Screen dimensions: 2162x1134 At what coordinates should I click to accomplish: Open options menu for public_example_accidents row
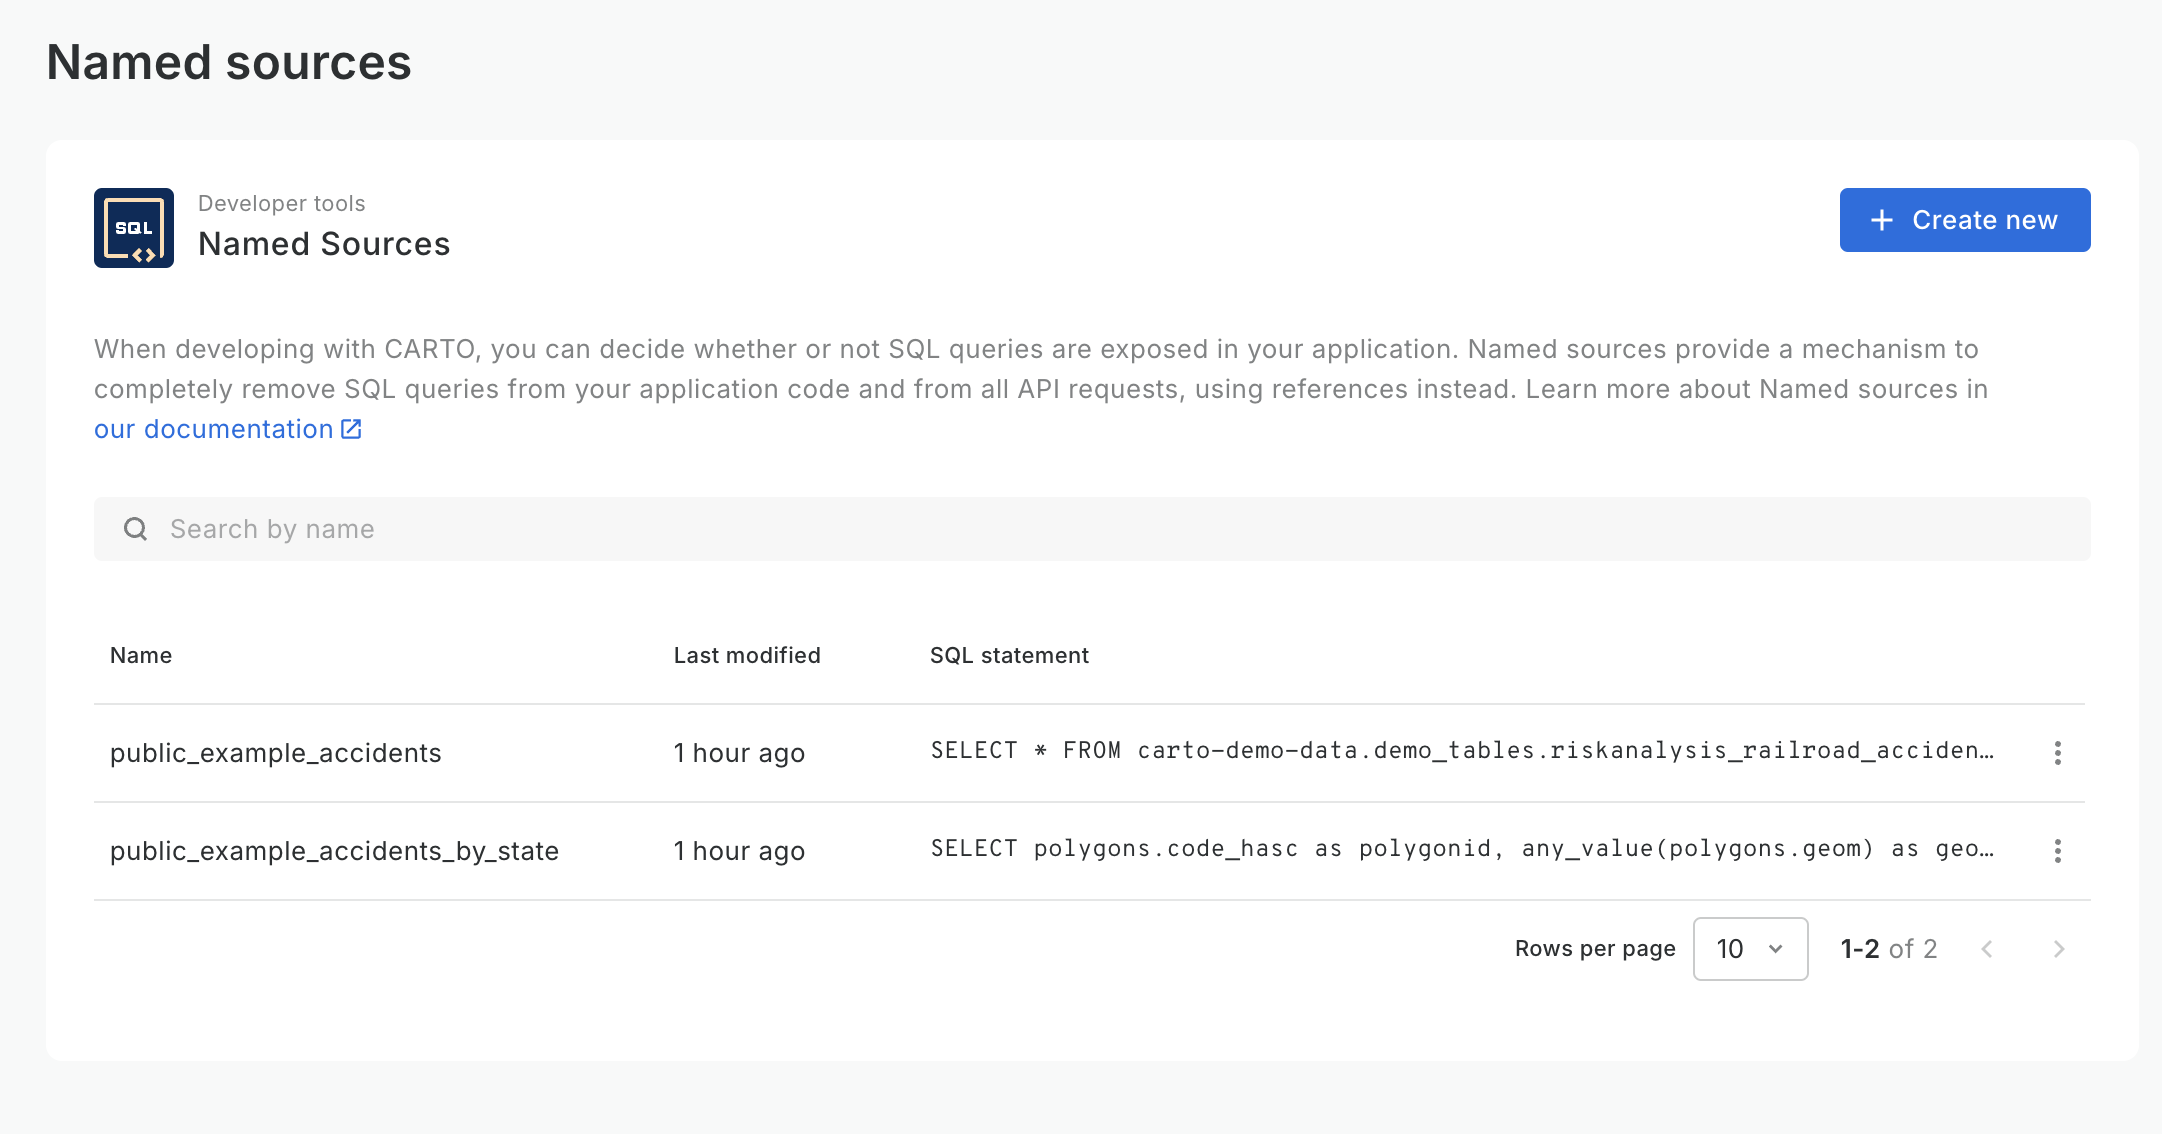pos(2057,753)
